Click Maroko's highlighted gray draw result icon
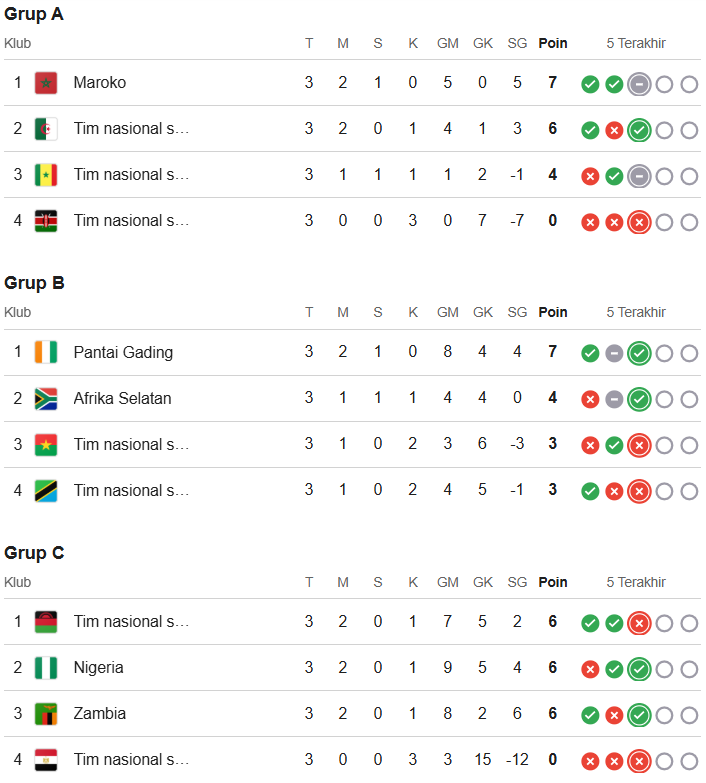This screenshot has width=706, height=783. 639,84
